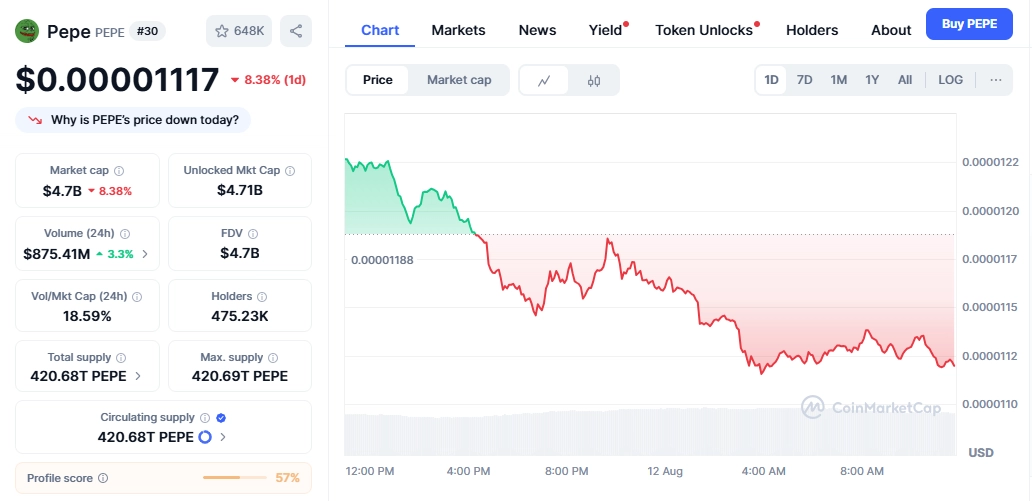Expand the Circulating supply chevron arrow
This screenshot has height=501, width=1032.
(222, 437)
